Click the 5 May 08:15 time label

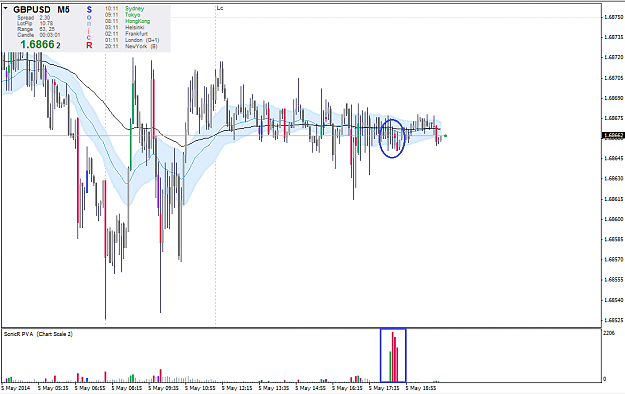pos(127,388)
